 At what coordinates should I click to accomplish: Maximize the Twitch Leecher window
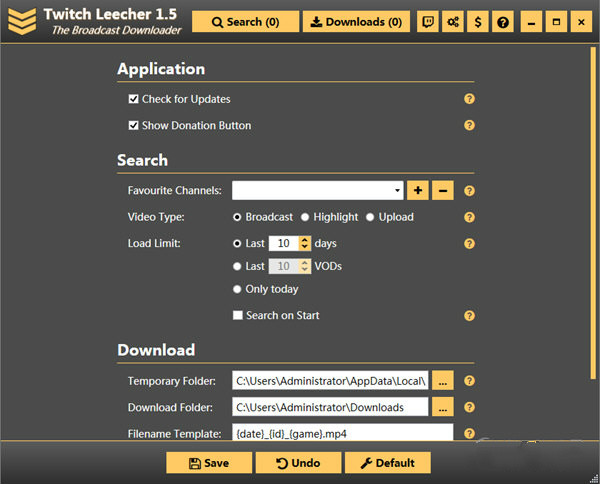coord(556,22)
